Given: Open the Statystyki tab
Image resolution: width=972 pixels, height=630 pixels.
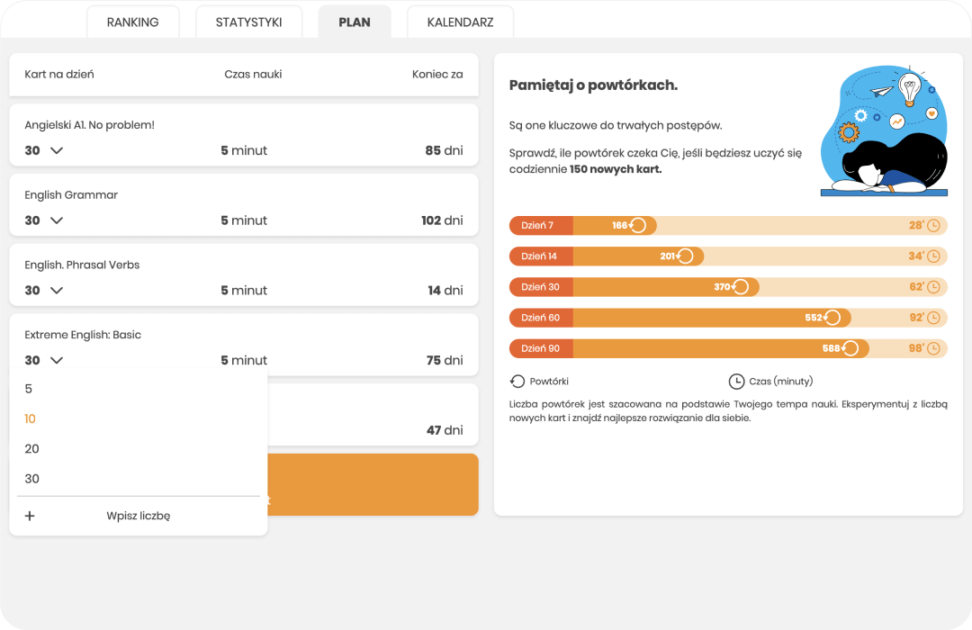Looking at the screenshot, I should (248, 22).
